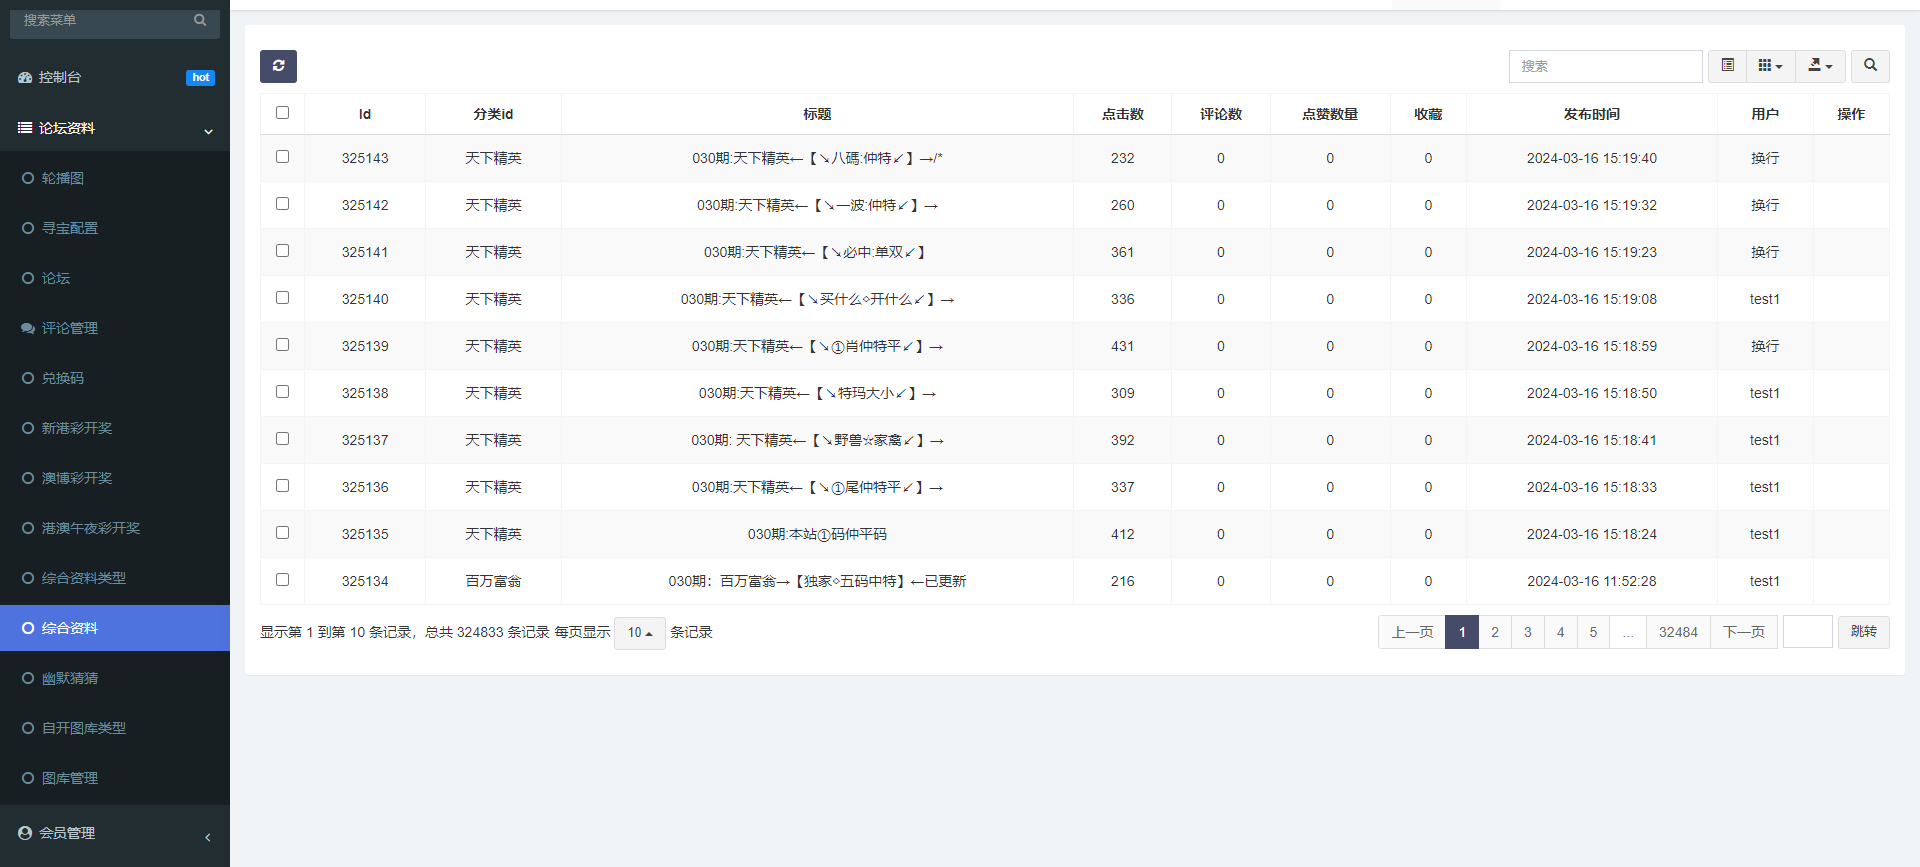Click the circle icon next to 兑换码
This screenshot has height=867, width=1920.
(x=28, y=378)
